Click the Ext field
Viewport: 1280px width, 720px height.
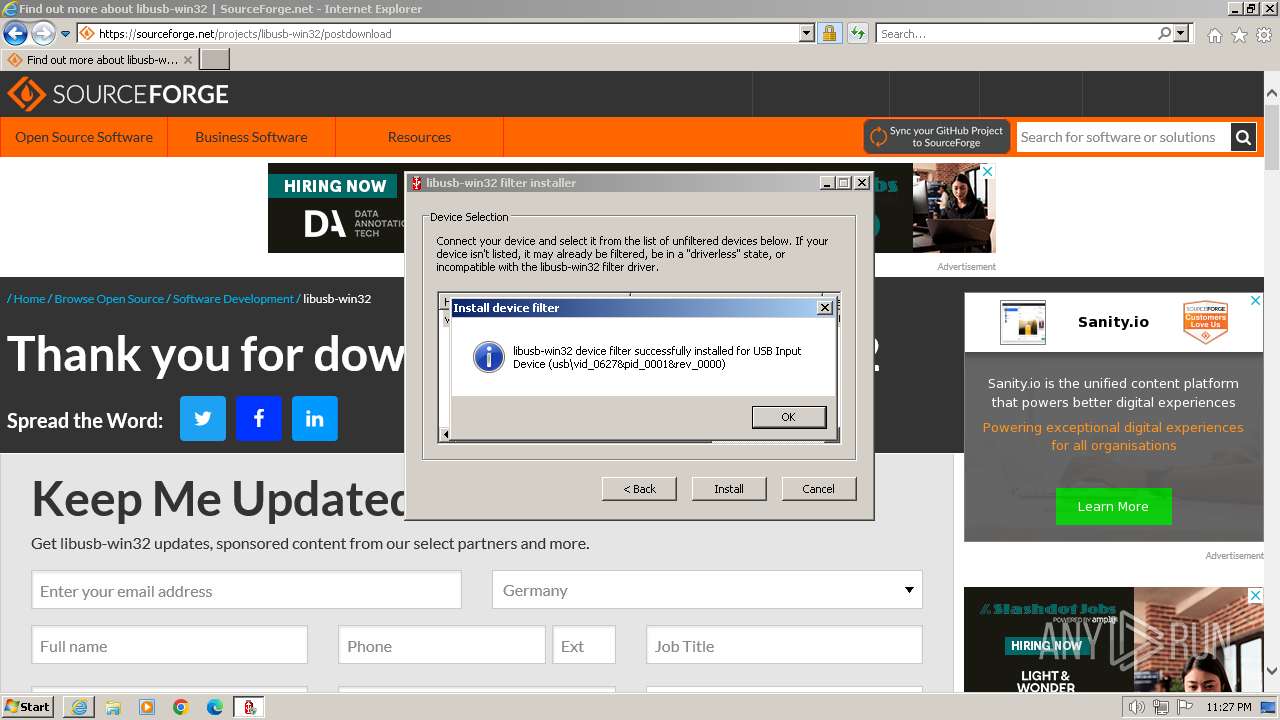coord(584,645)
